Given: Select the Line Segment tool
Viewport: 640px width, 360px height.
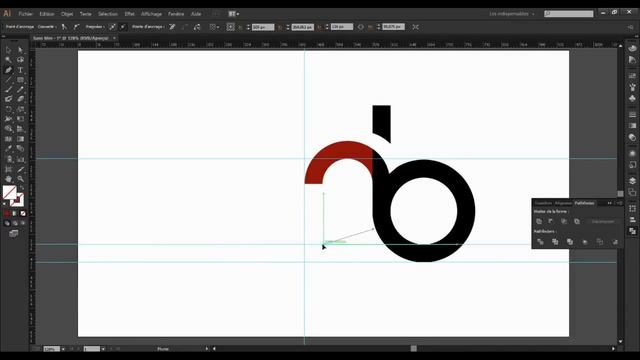Looking at the screenshot, I should tap(8, 80).
